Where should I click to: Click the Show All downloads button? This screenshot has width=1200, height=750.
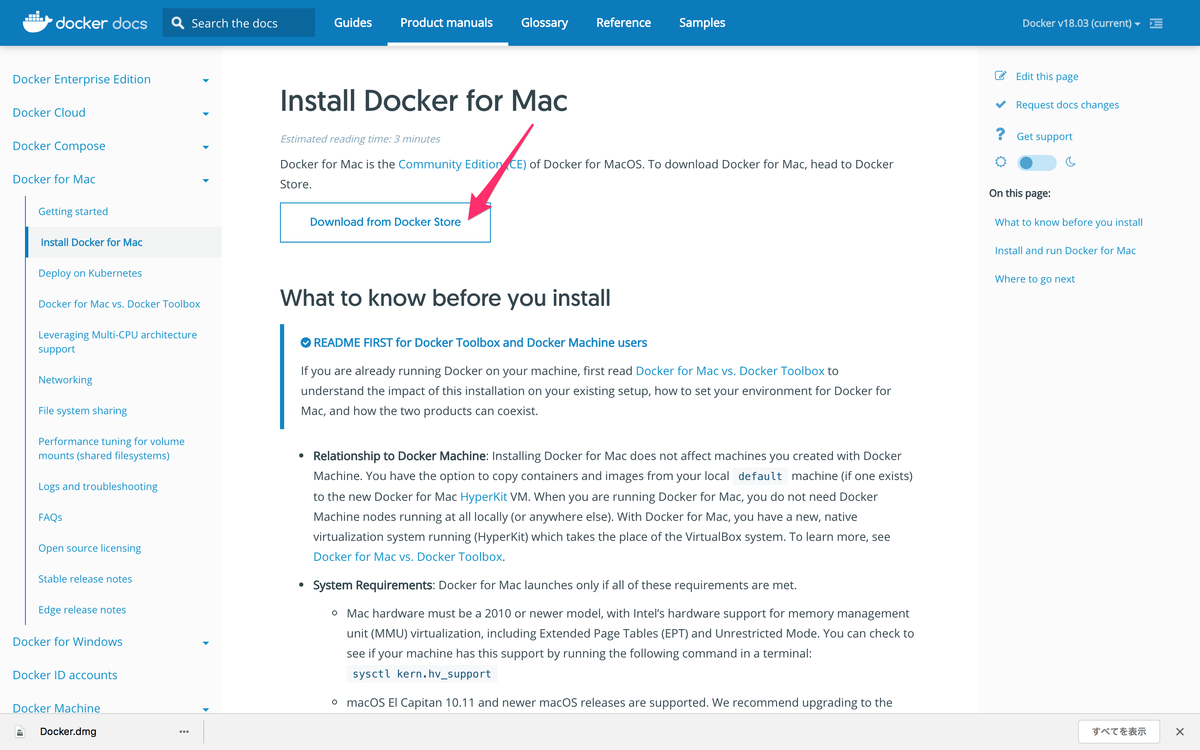[x=1119, y=732]
